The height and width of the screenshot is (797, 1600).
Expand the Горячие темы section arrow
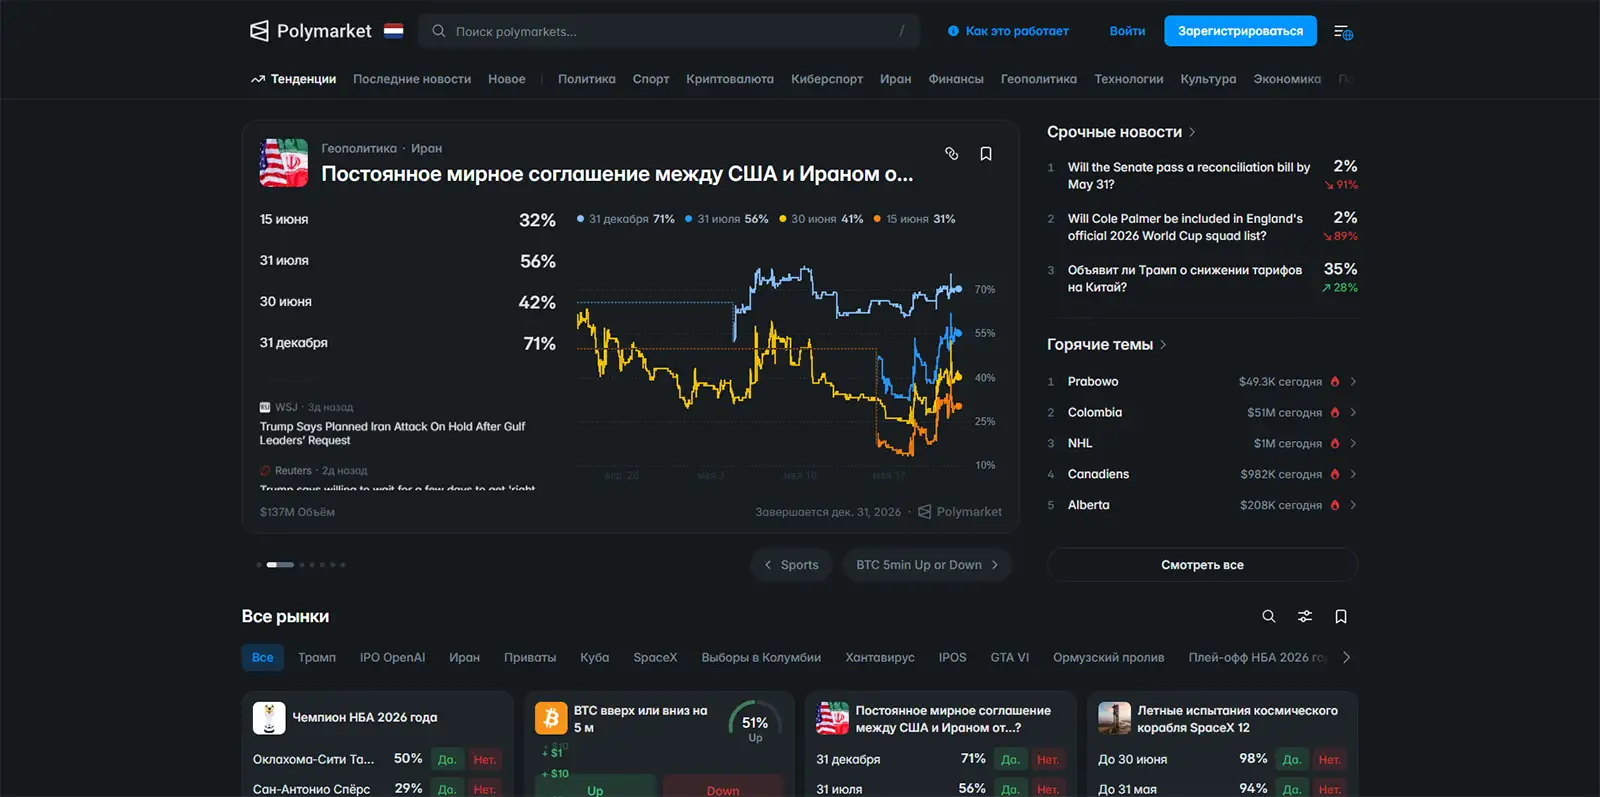pos(1163,345)
